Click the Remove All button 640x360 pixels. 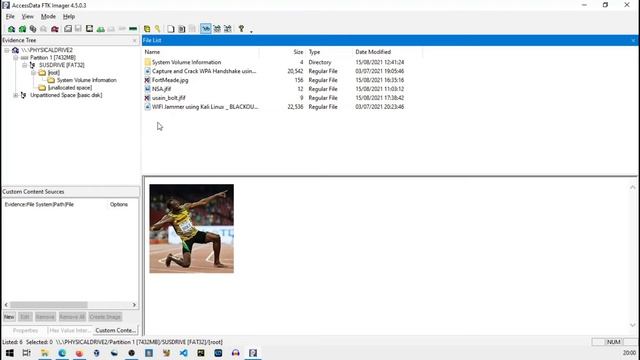[72, 317]
